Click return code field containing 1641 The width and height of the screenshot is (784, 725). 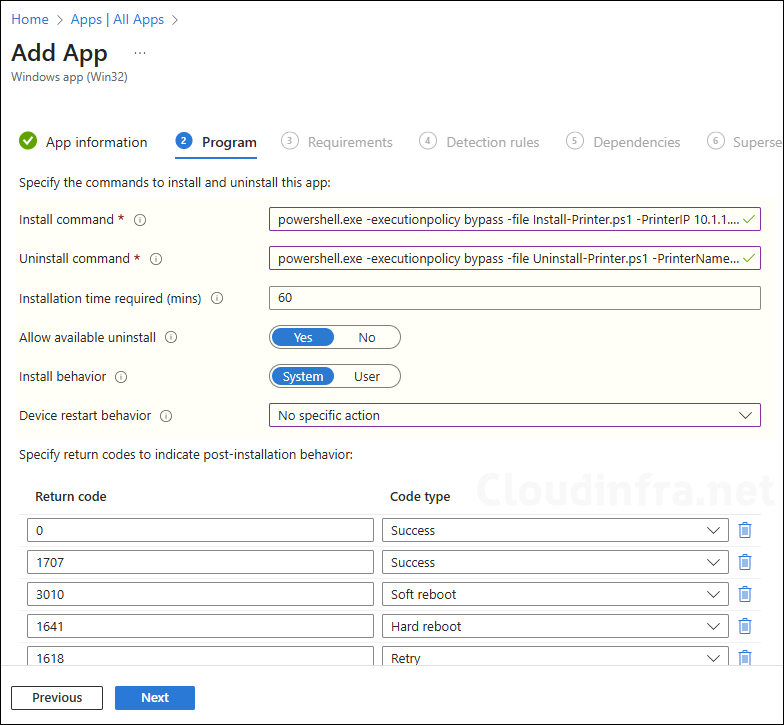point(200,626)
